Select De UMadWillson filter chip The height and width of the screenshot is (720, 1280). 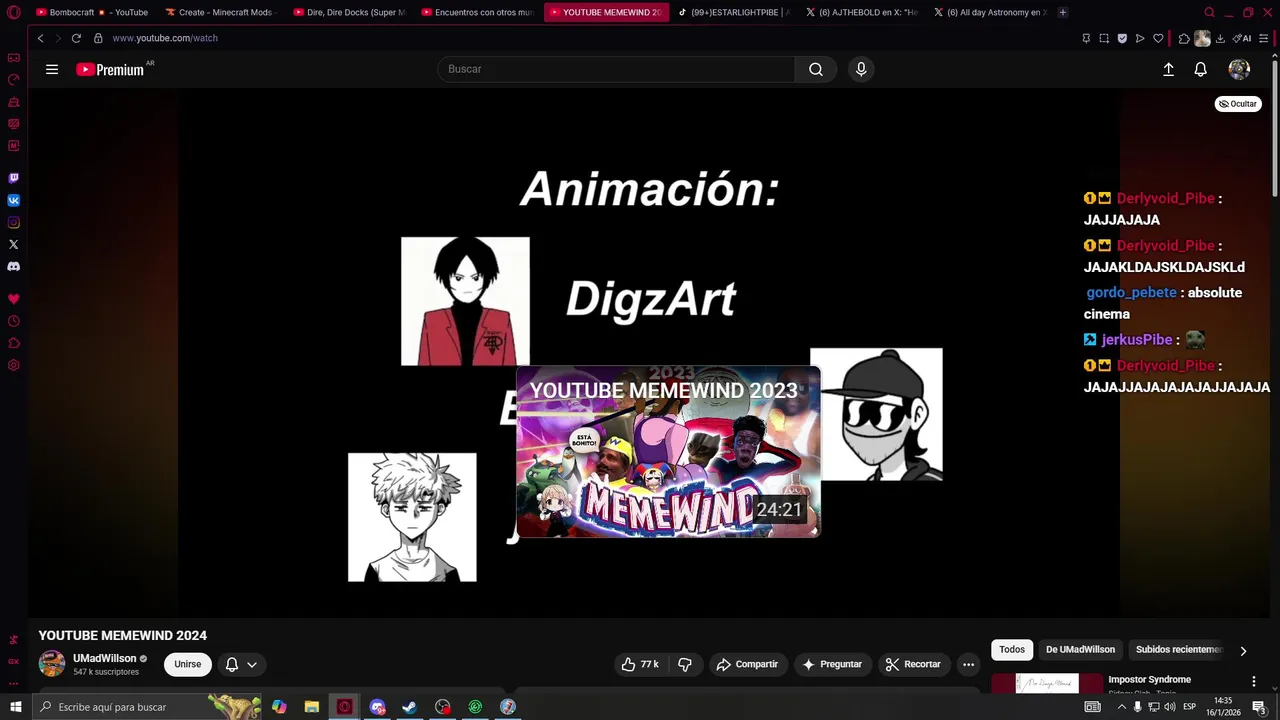tap(1080, 650)
